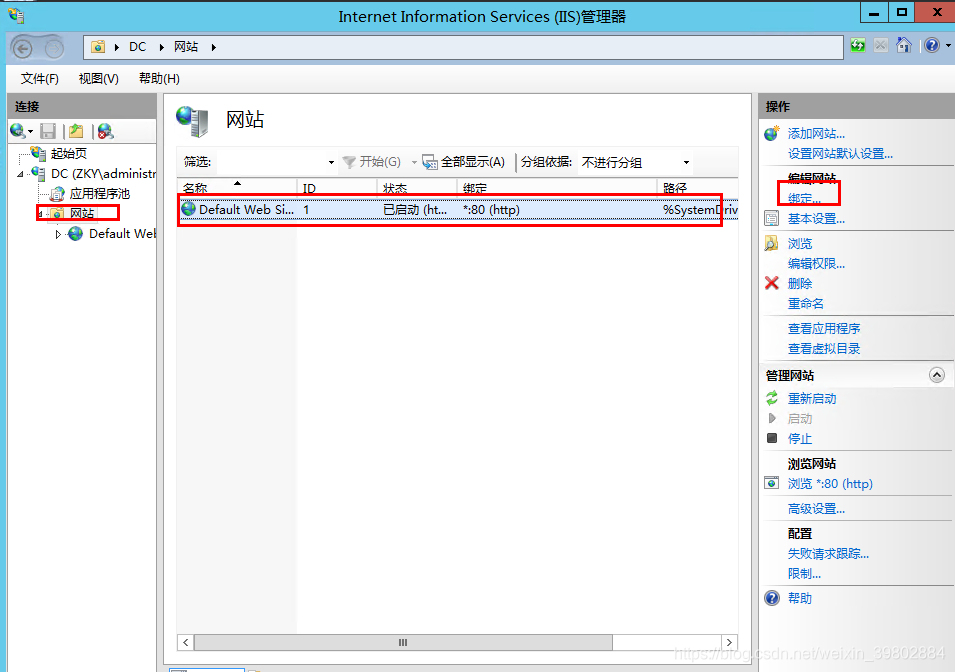Click the back navigation arrow button

pos(23,48)
